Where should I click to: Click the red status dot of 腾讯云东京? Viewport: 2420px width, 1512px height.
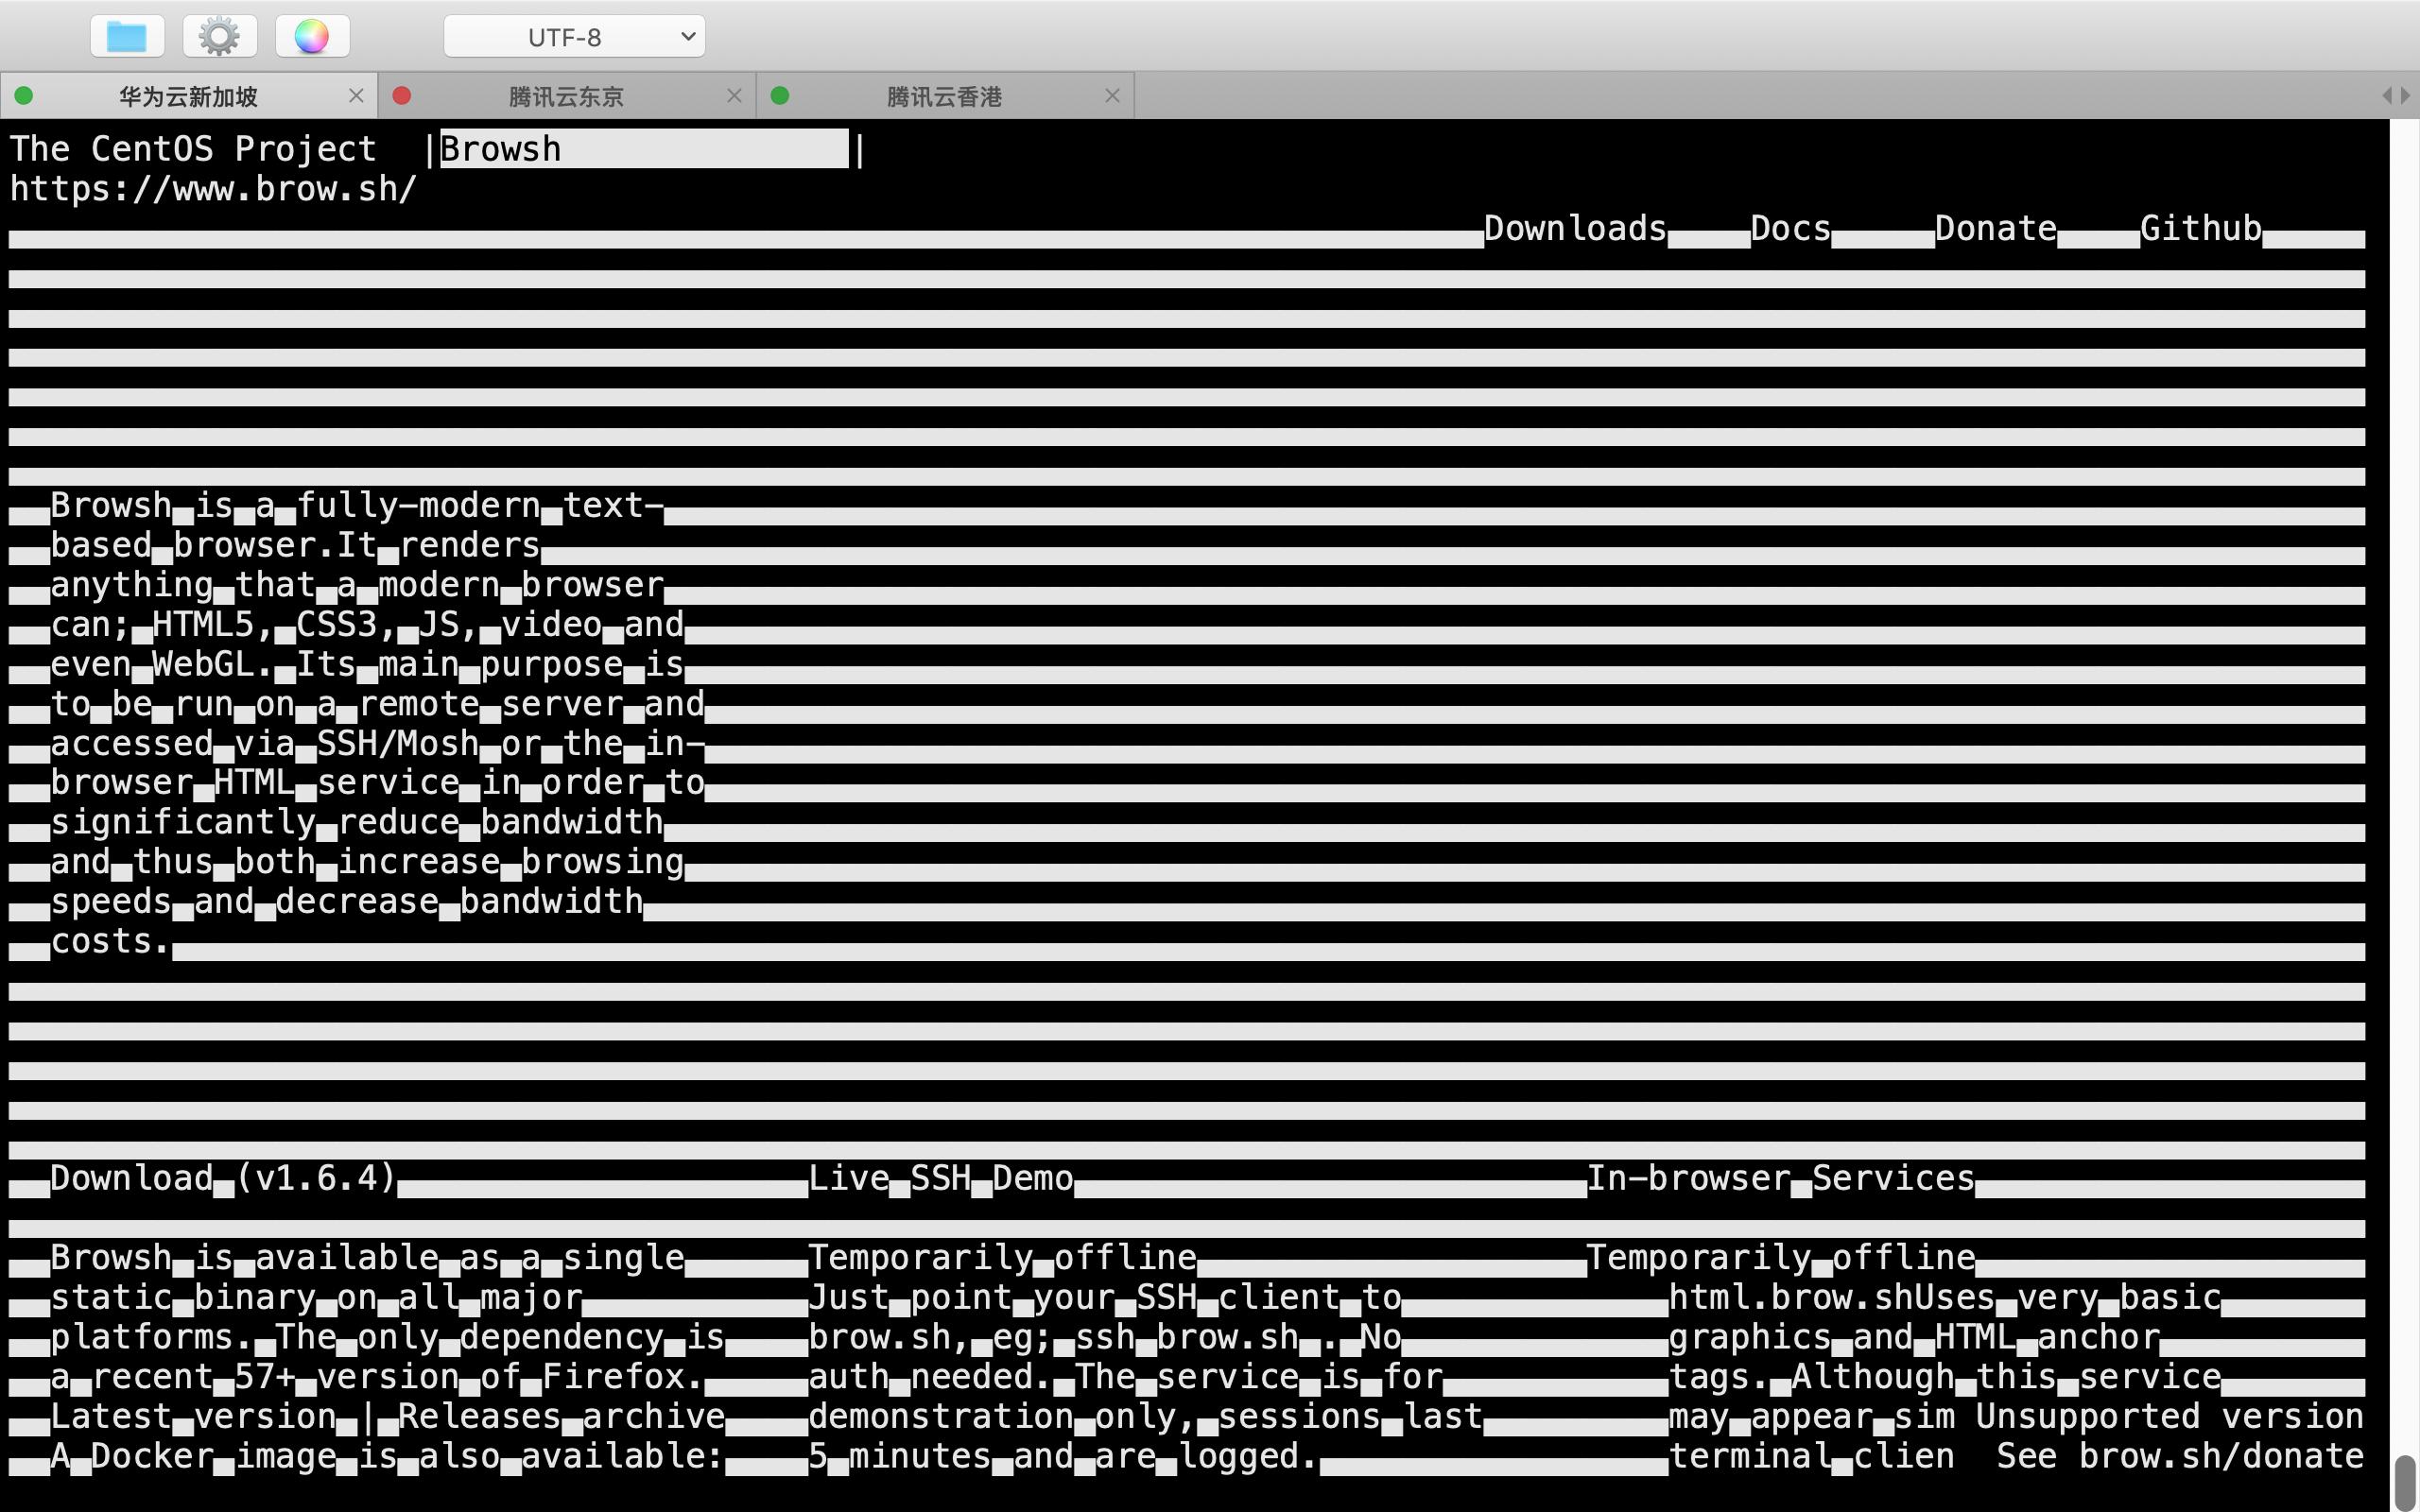[x=402, y=96]
